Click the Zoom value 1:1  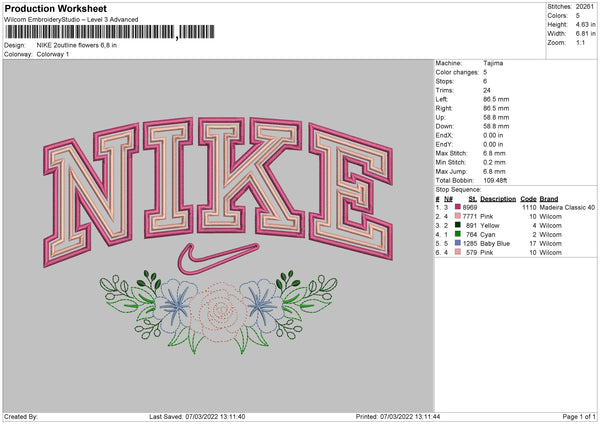click(x=580, y=42)
